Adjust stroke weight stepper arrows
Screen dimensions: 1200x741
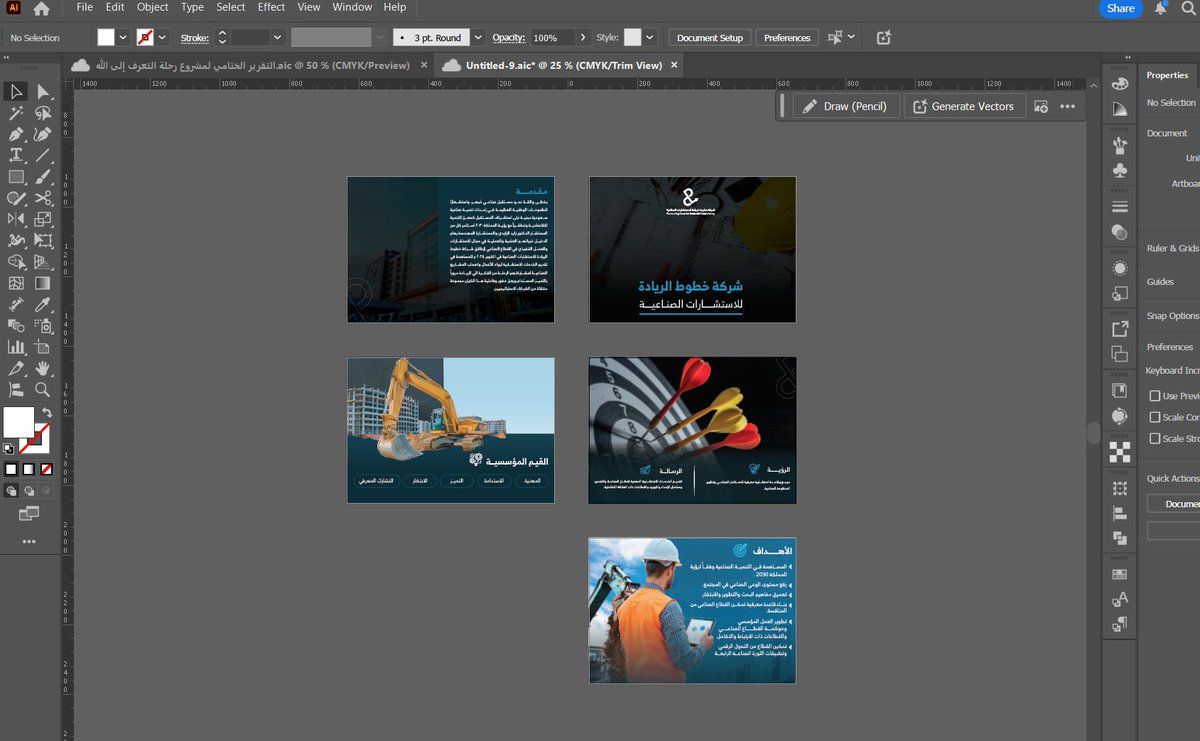click(x=222, y=37)
